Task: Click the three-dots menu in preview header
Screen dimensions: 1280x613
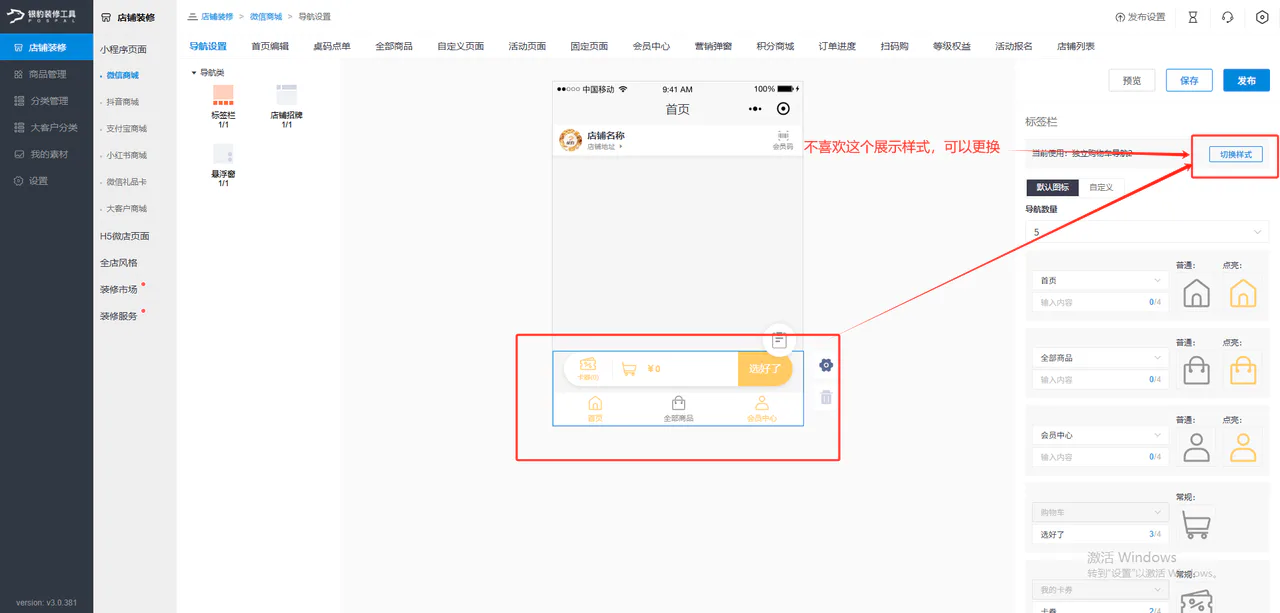Action: [x=755, y=108]
